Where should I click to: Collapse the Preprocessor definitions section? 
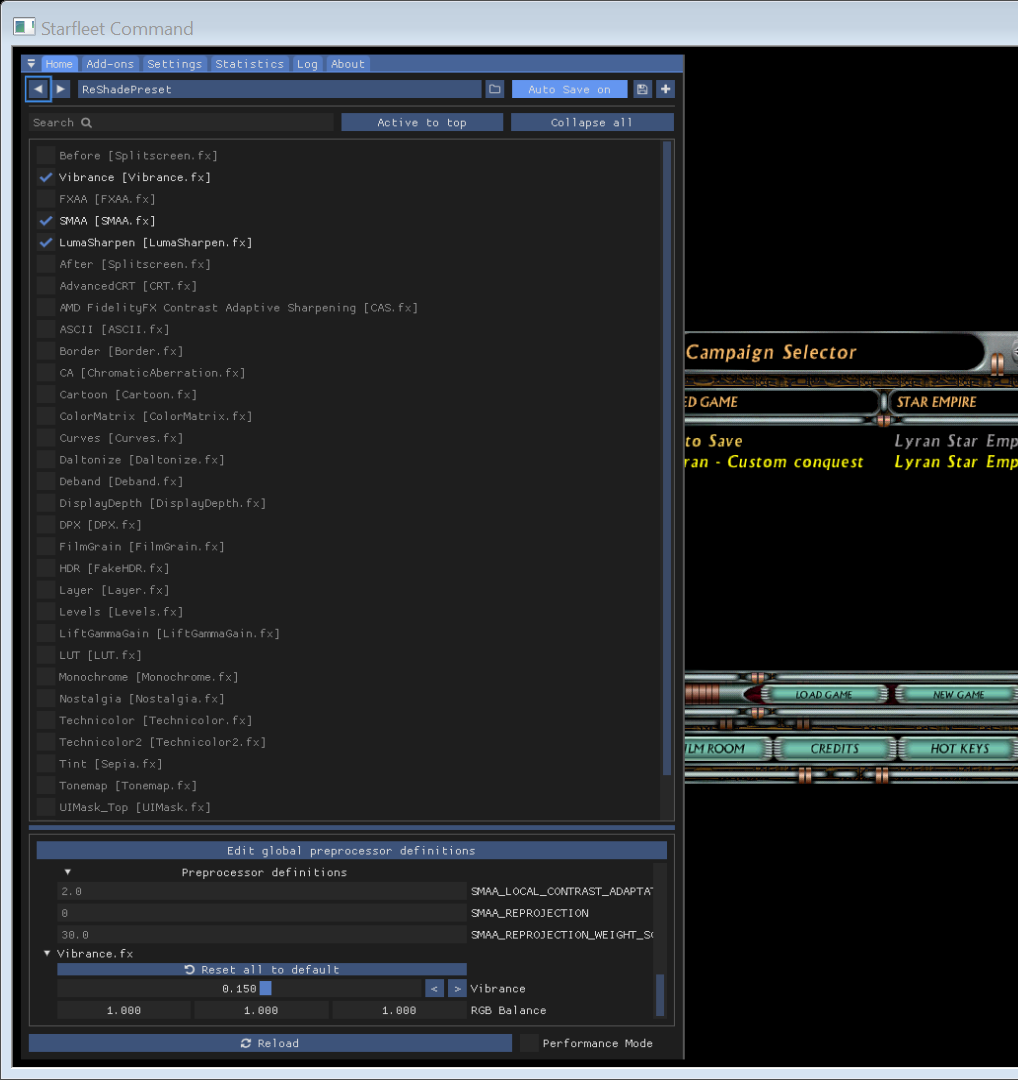click(x=68, y=872)
